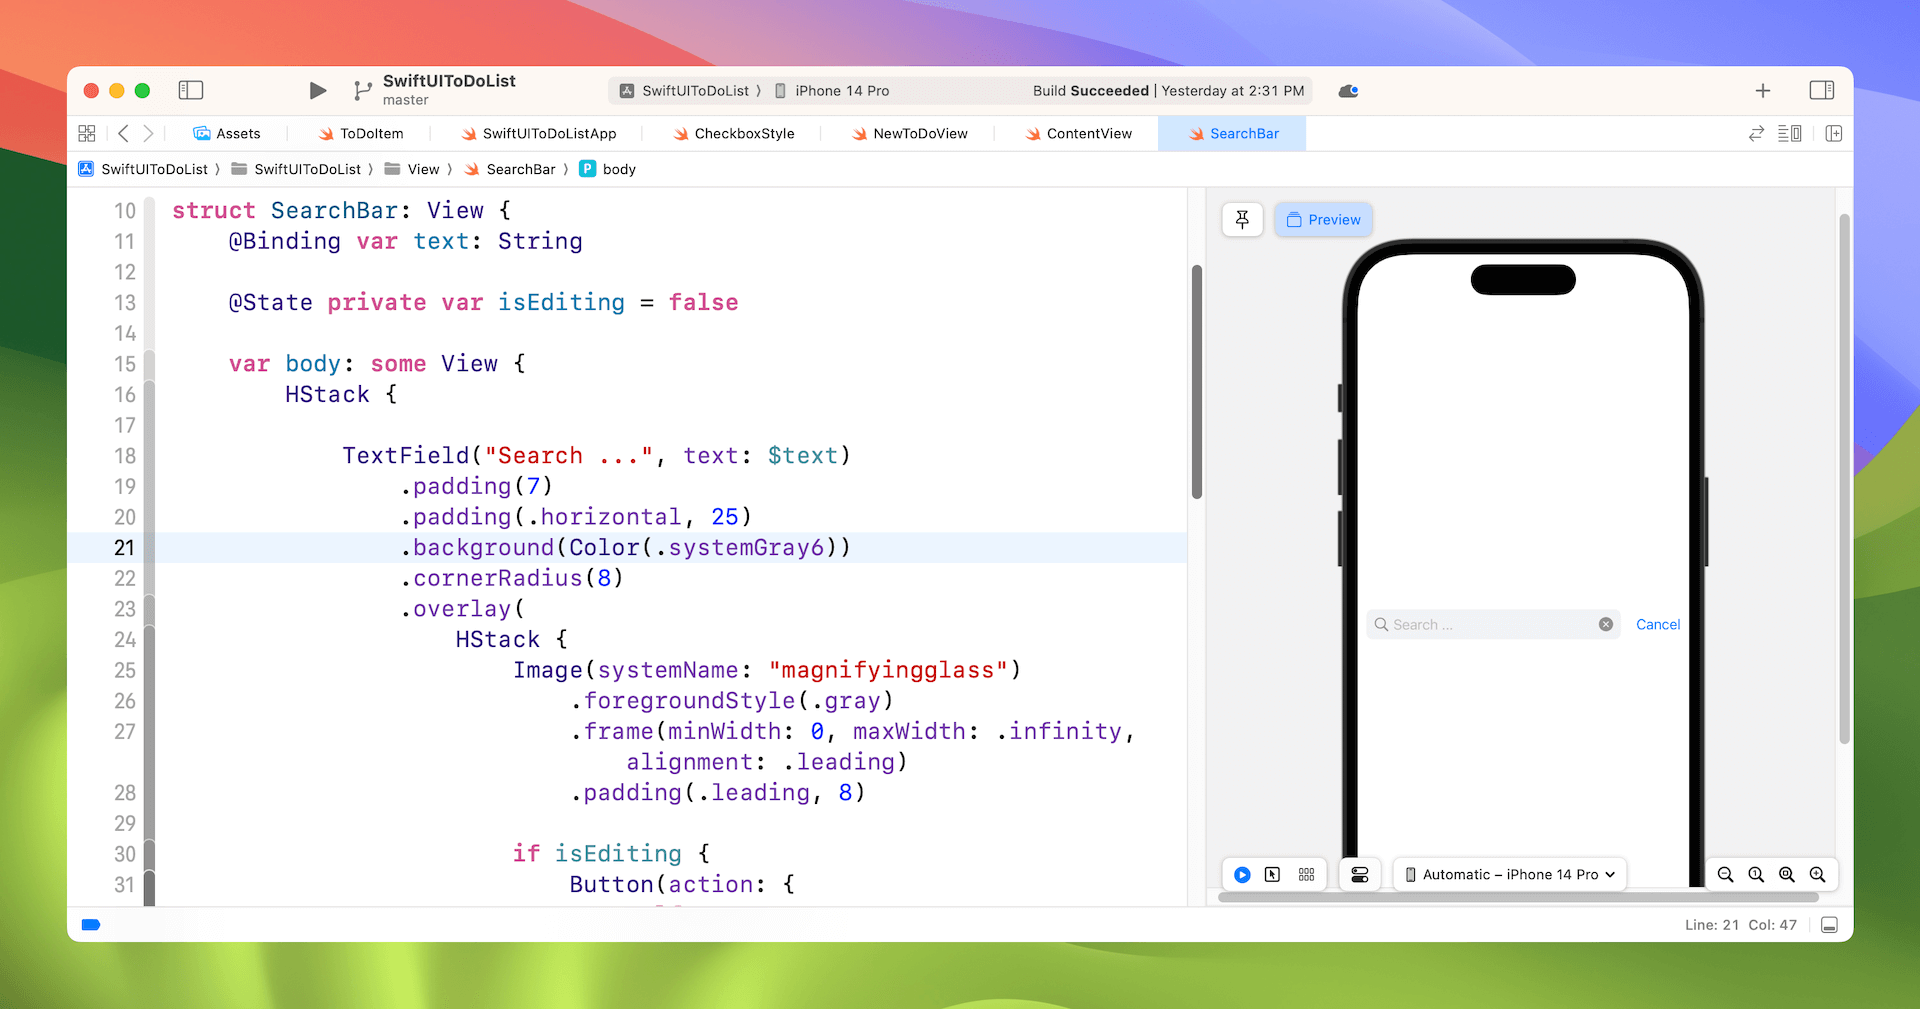Click the plus Library button

pos(1763,91)
